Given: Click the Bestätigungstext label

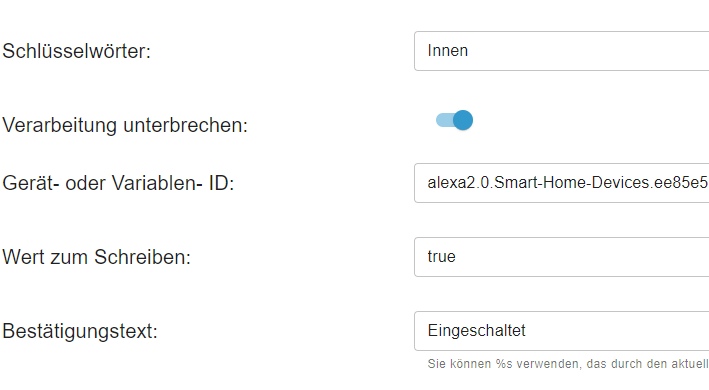Looking at the screenshot, I should [x=80, y=331].
